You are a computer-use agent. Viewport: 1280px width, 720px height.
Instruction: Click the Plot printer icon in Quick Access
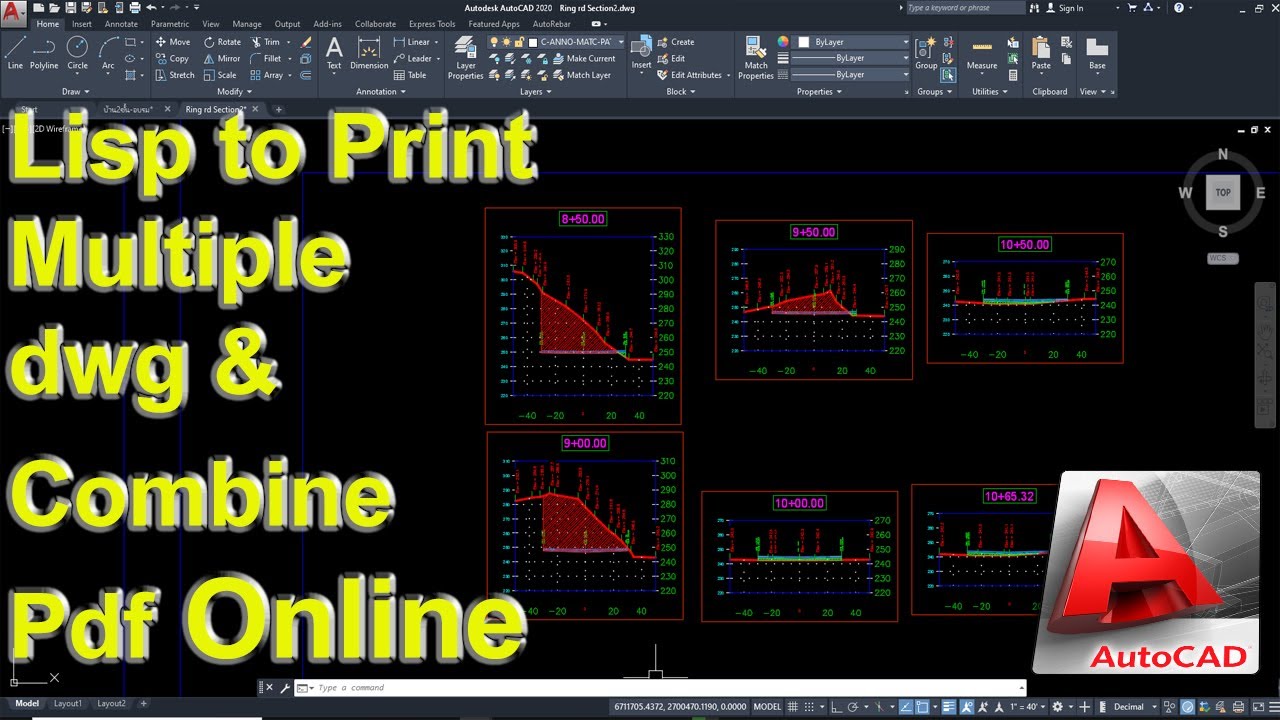pos(134,7)
